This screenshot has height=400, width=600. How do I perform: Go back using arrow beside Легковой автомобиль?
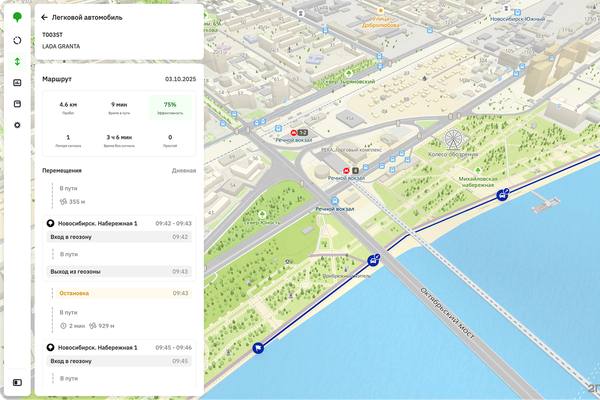point(44,17)
